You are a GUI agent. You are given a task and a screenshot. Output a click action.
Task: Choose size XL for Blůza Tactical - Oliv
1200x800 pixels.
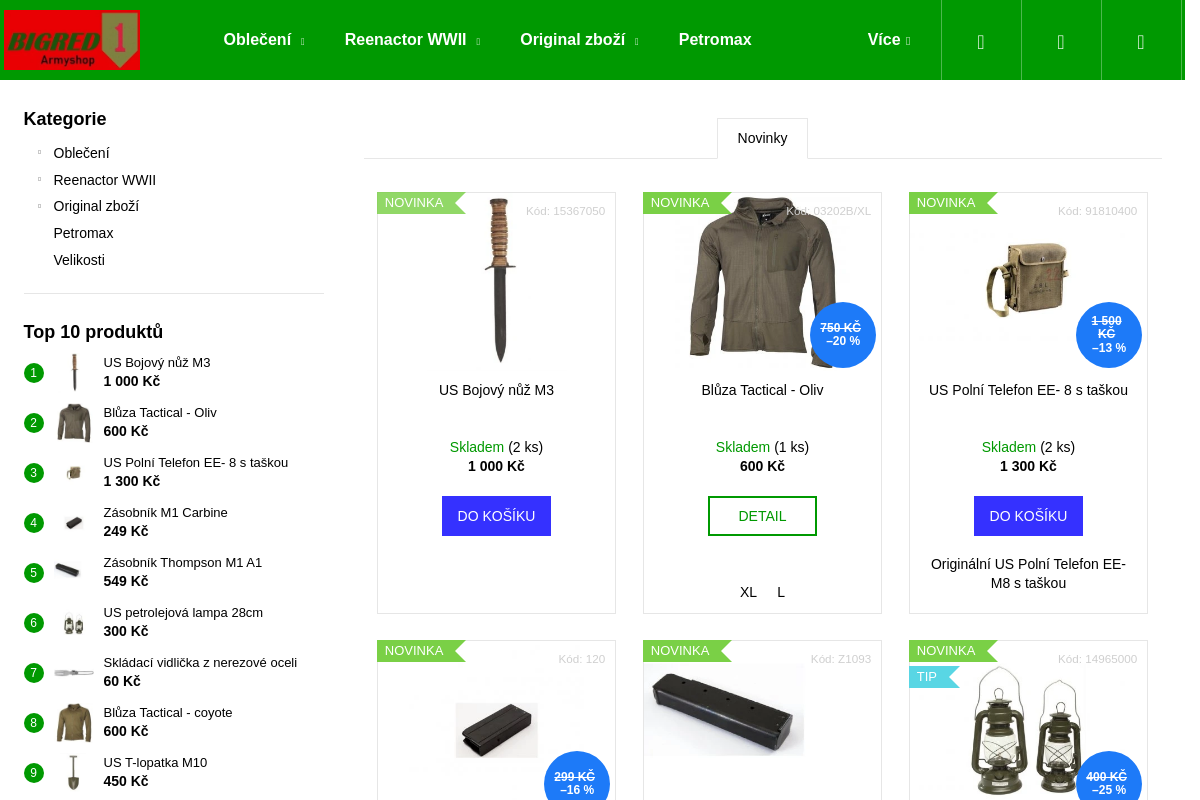pyautogui.click(x=748, y=592)
